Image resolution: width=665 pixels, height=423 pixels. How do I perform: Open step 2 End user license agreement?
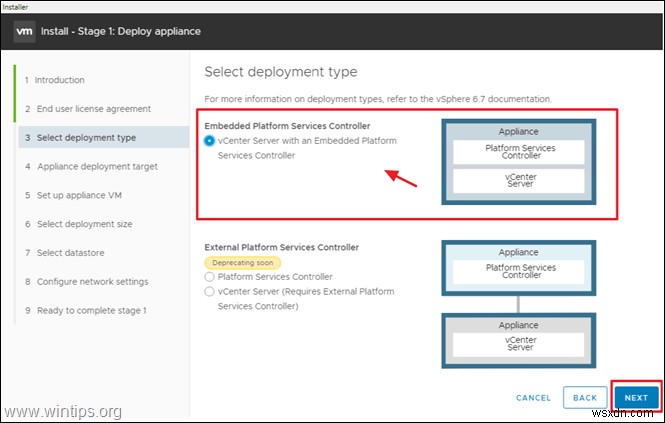click(x=88, y=109)
